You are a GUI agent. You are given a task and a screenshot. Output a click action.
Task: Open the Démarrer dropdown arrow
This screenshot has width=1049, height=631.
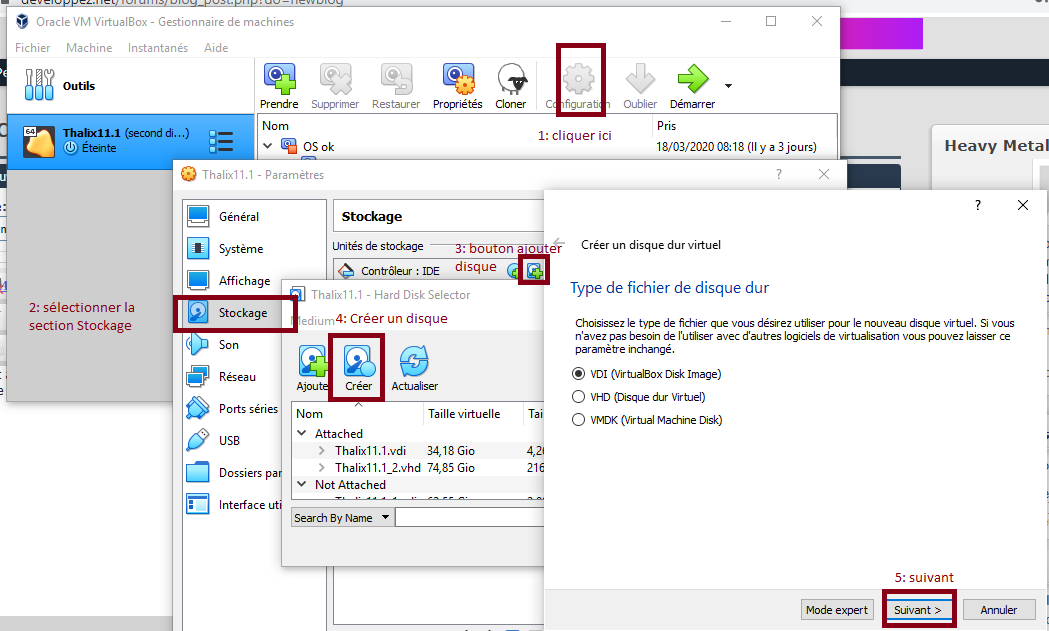click(x=728, y=86)
